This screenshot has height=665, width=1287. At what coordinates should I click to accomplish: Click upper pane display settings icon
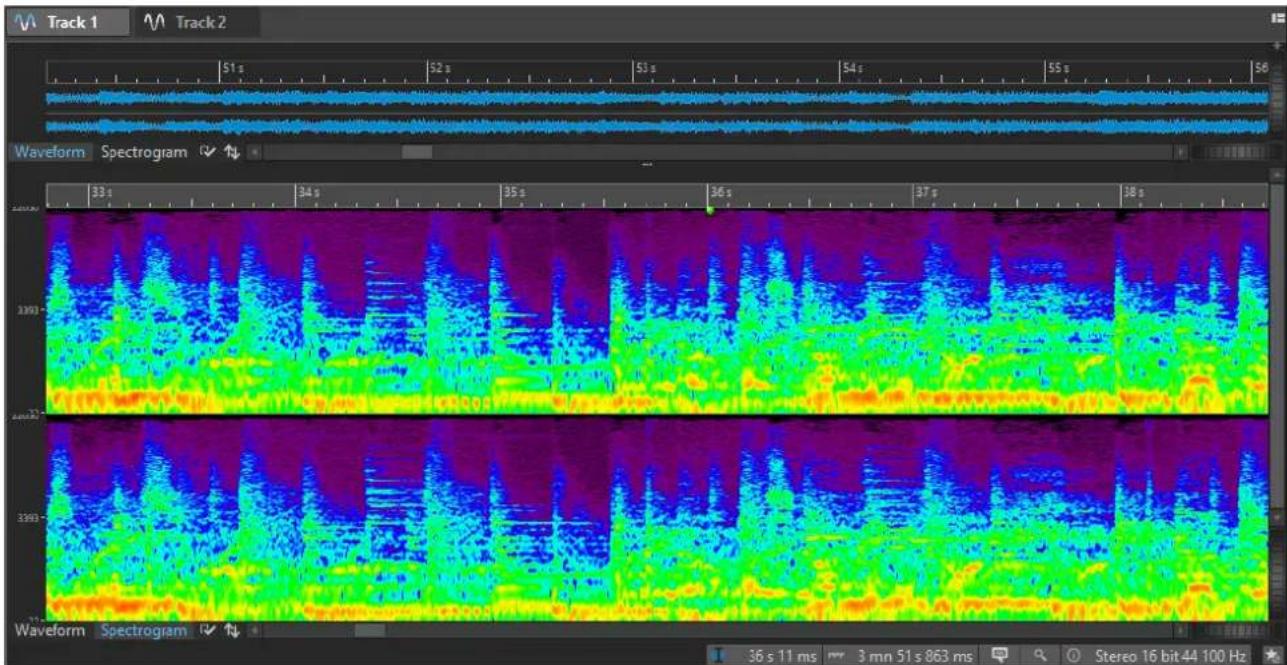(207, 152)
